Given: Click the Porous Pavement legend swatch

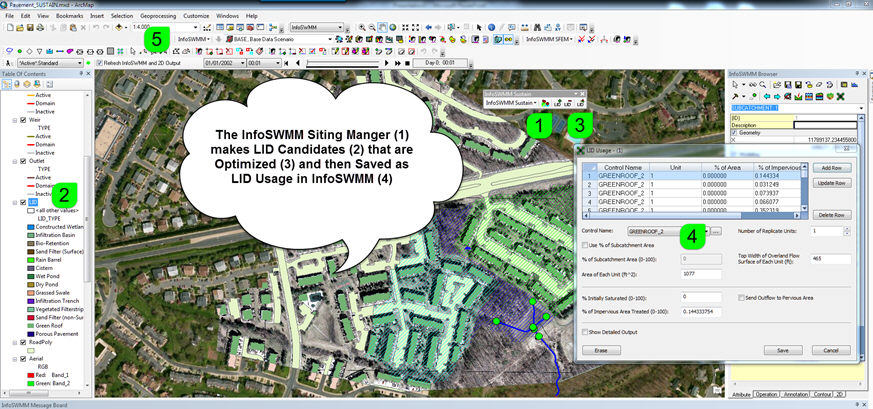Looking at the screenshot, I should [30, 333].
